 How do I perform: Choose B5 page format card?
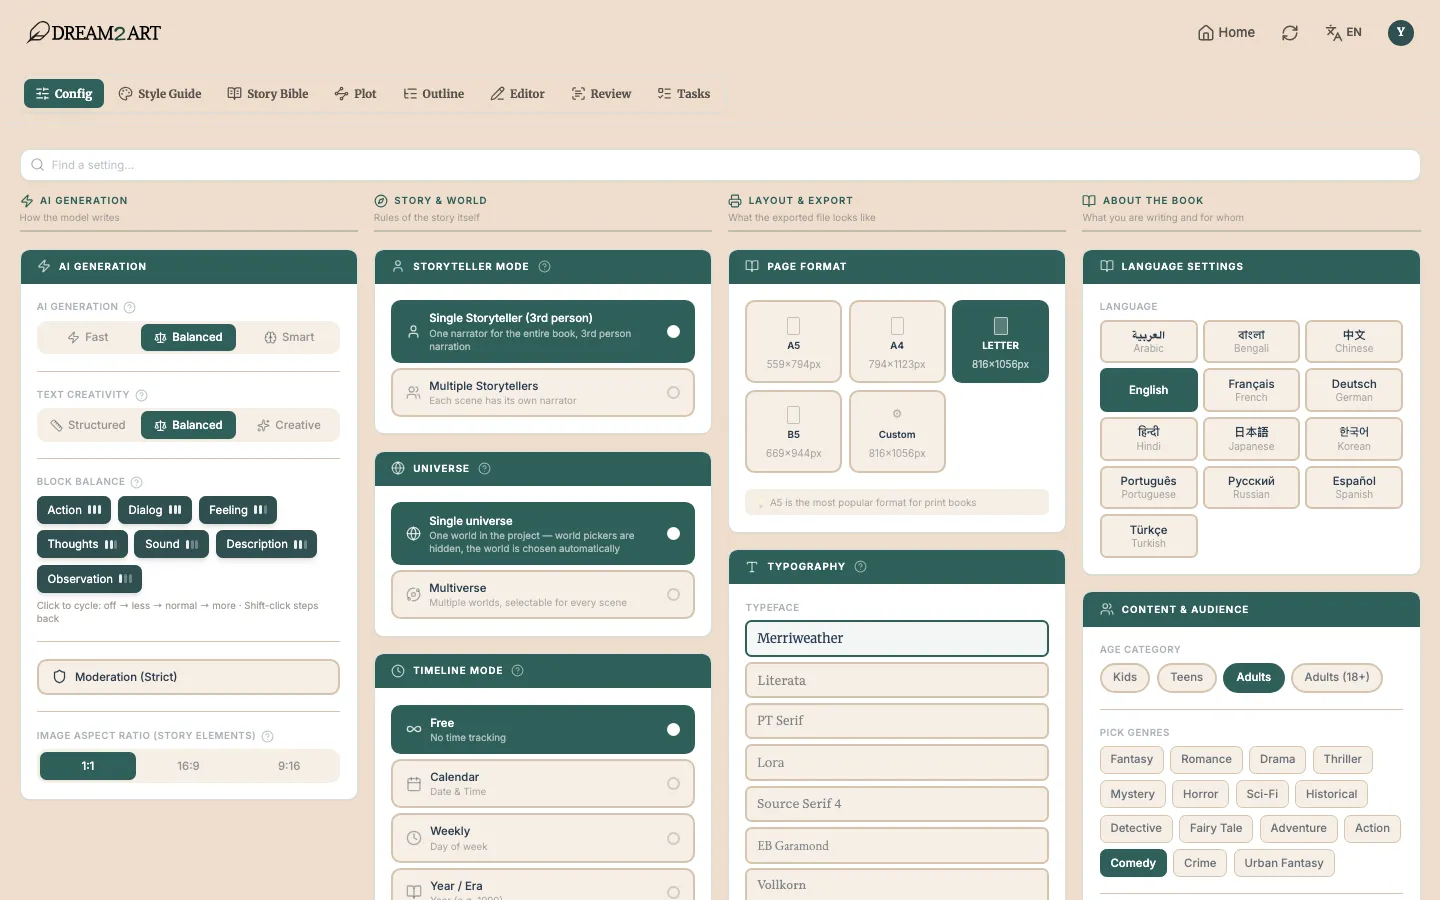click(794, 431)
